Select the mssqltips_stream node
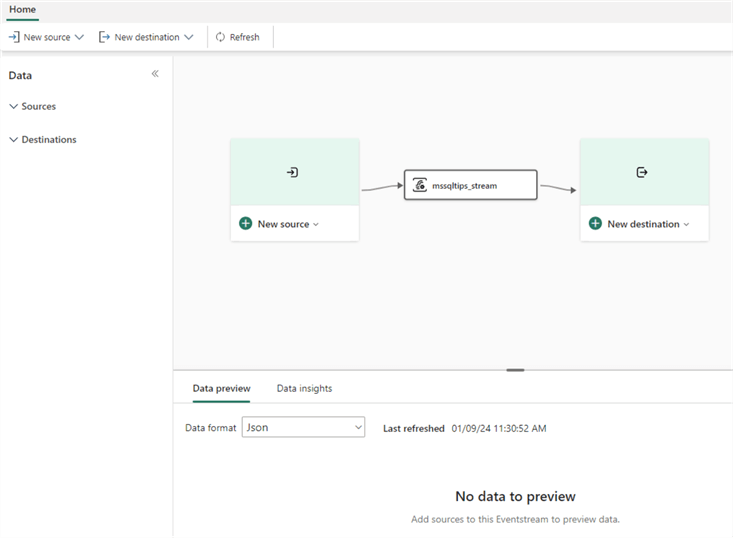733x538 pixels. pos(471,185)
